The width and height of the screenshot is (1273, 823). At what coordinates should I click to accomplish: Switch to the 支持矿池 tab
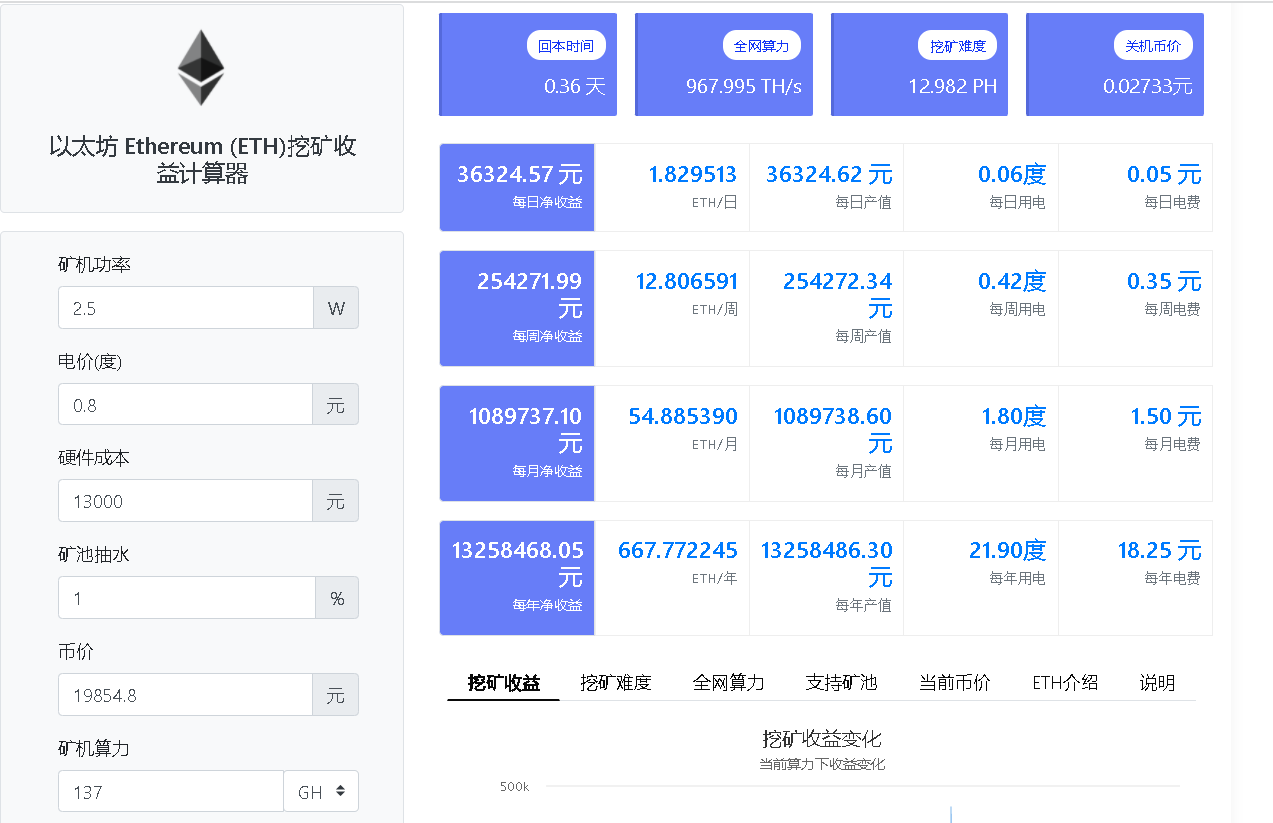842,682
